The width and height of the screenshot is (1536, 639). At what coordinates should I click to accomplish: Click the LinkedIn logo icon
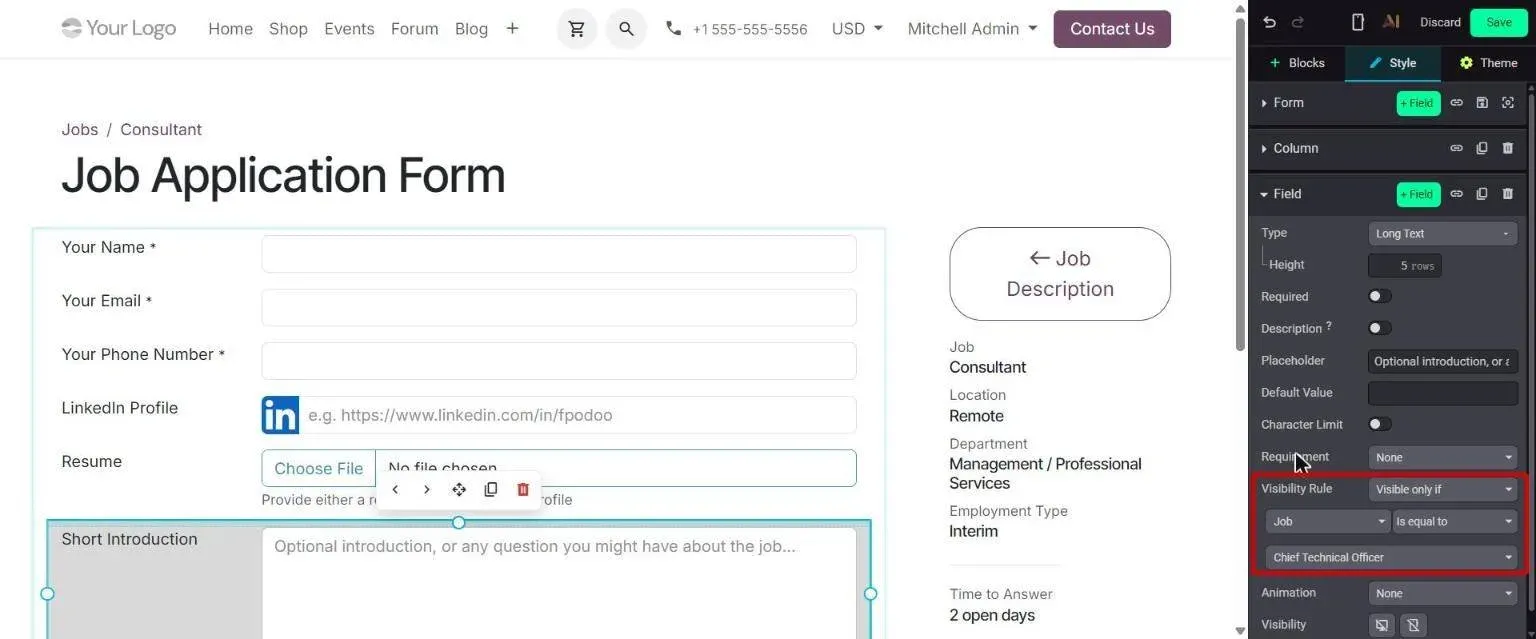pyautogui.click(x=280, y=415)
